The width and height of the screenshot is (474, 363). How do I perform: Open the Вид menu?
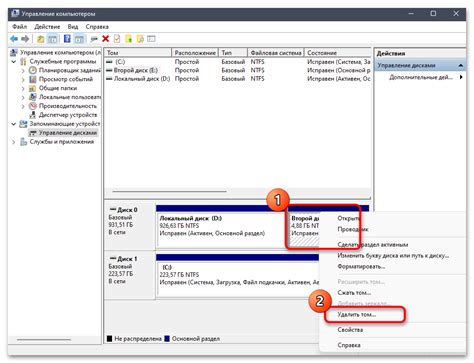[x=73, y=27]
